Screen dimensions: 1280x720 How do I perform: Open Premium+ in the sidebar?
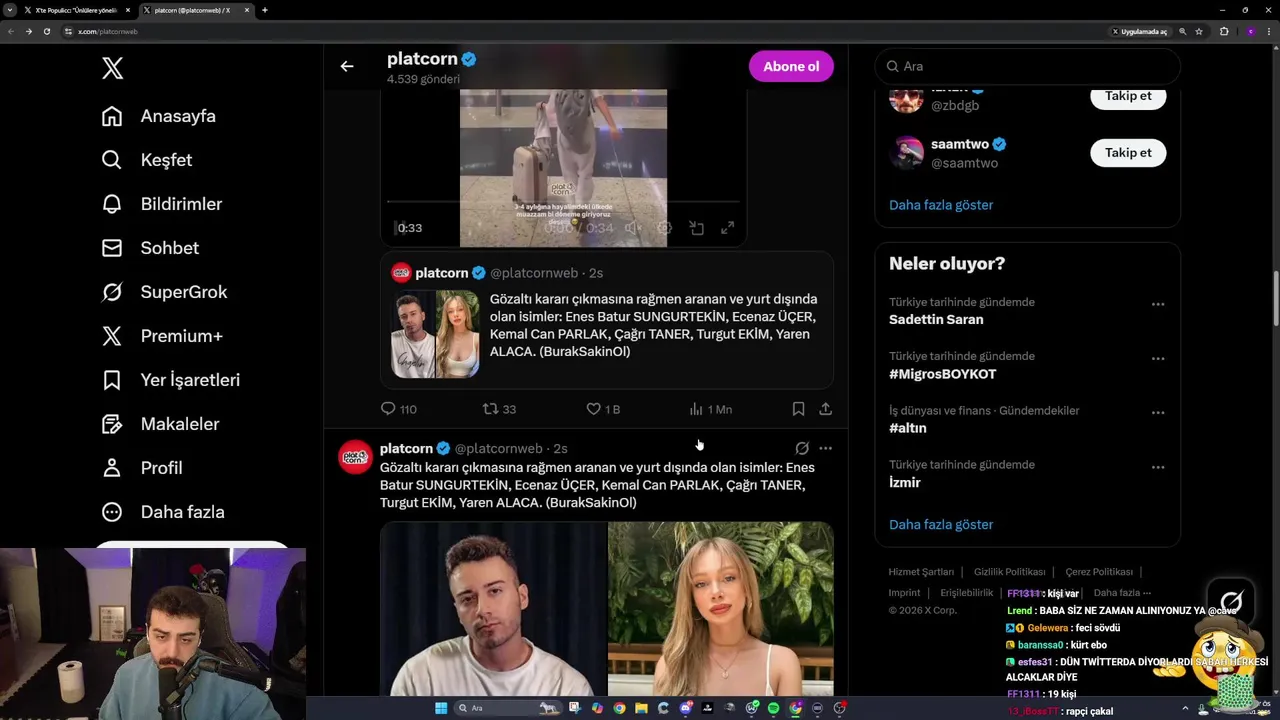coord(162,336)
